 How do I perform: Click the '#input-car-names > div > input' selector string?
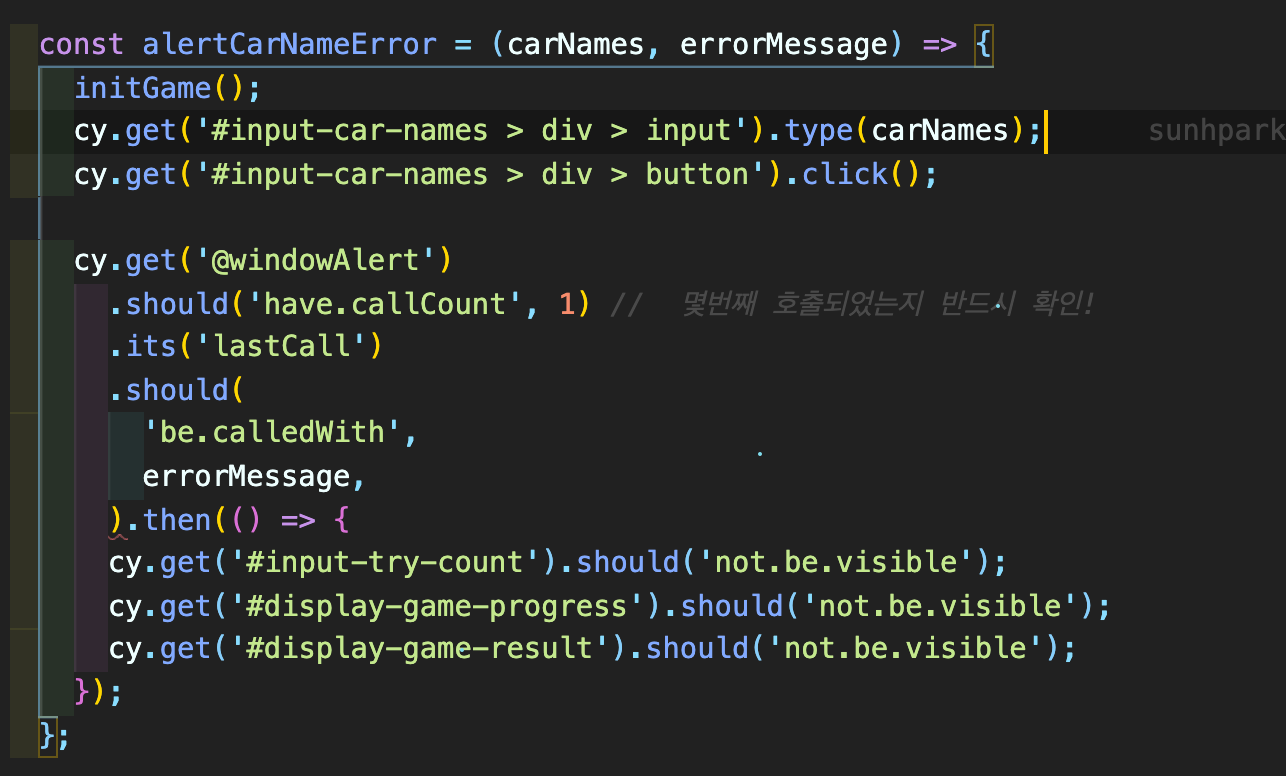point(475,130)
